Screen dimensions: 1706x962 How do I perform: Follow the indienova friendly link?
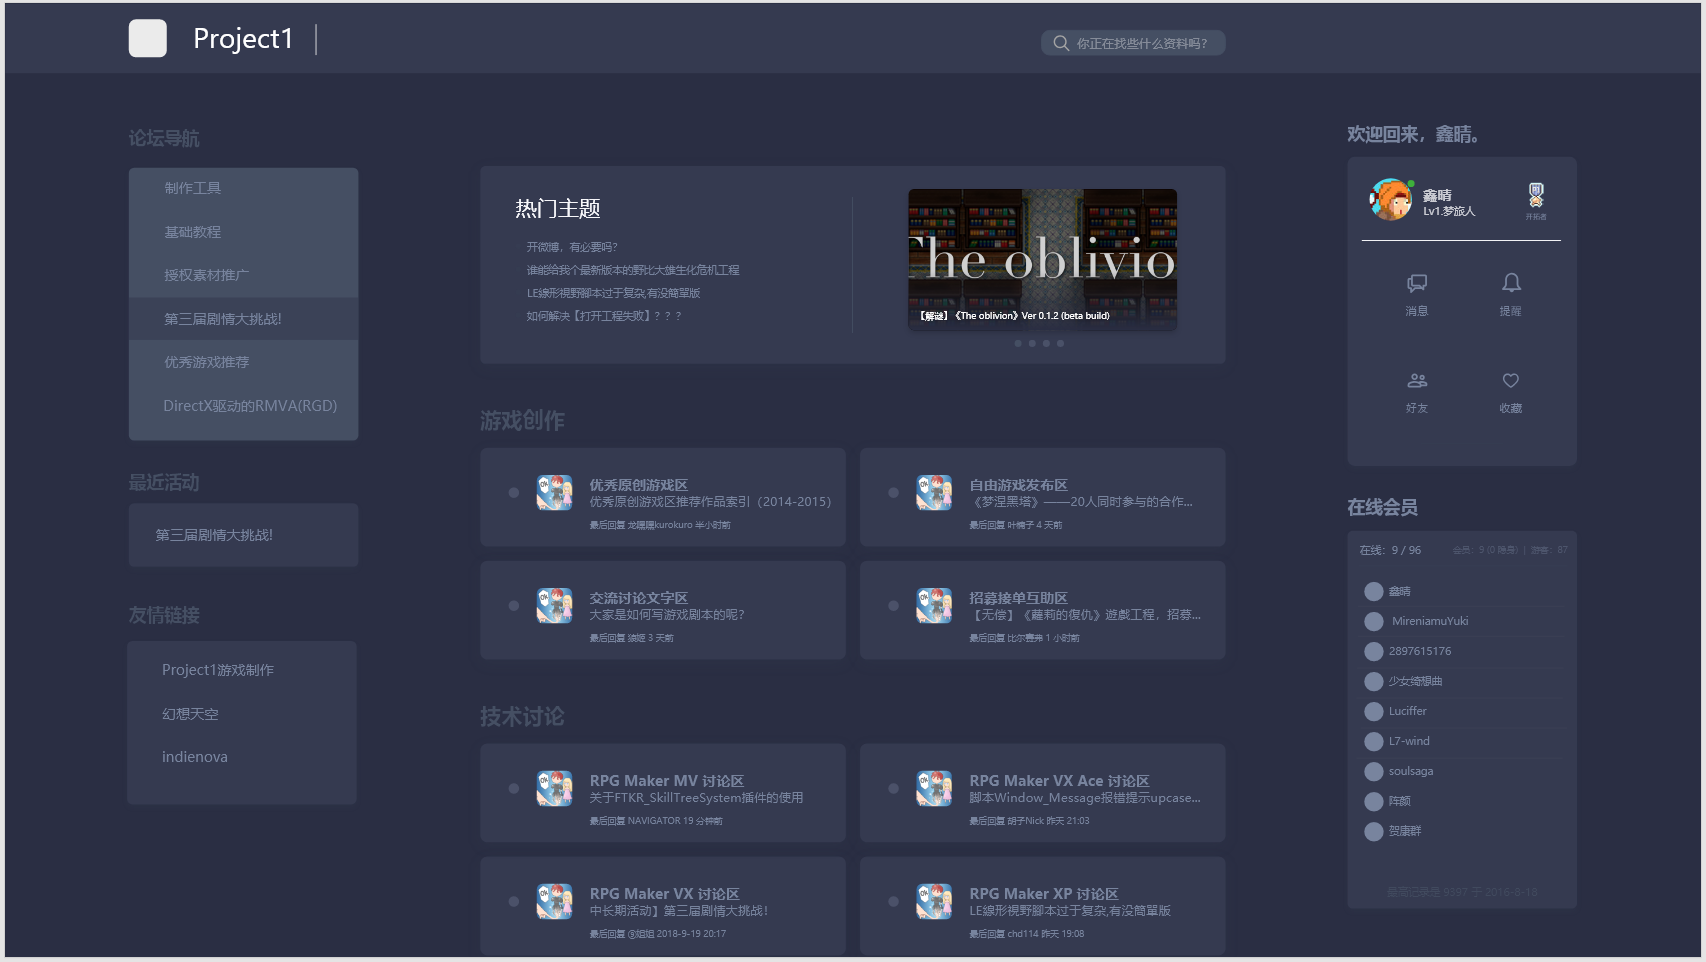[195, 757]
